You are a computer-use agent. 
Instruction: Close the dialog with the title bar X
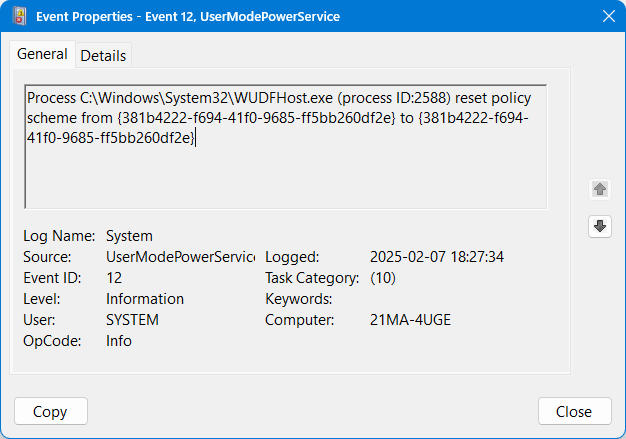coord(607,16)
